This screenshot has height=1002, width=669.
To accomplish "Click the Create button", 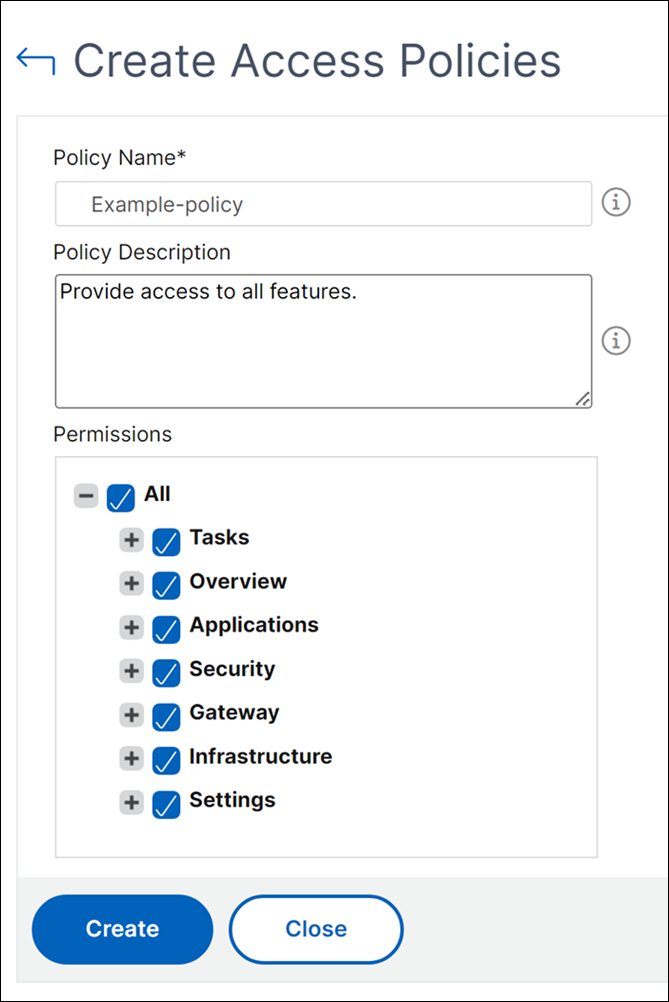I will [123, 929].
